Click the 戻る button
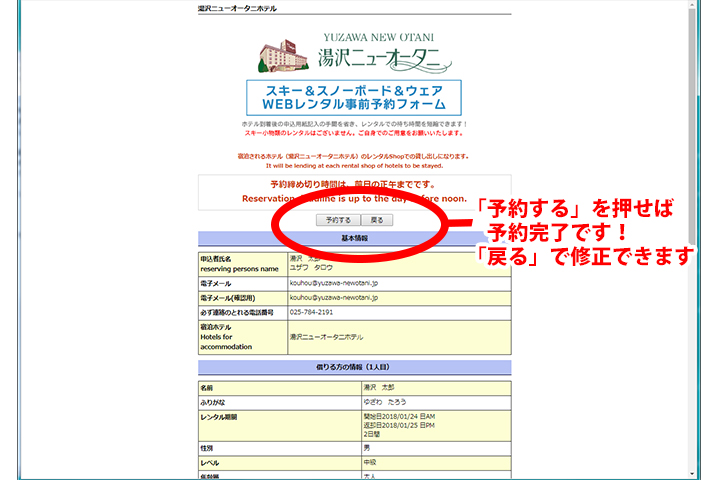 [x=377, y=220]
